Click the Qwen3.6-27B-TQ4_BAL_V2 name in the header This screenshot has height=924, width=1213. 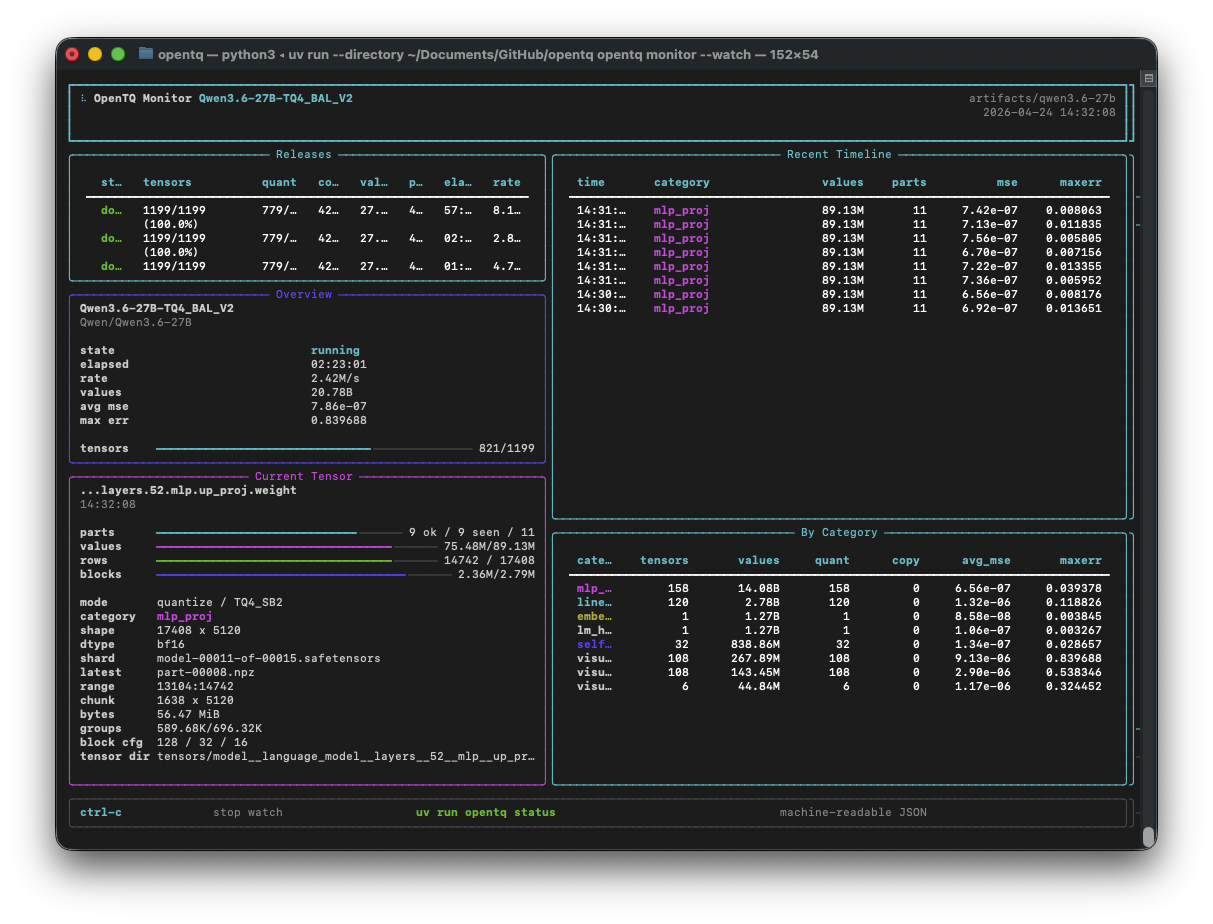tap(276, 99)
